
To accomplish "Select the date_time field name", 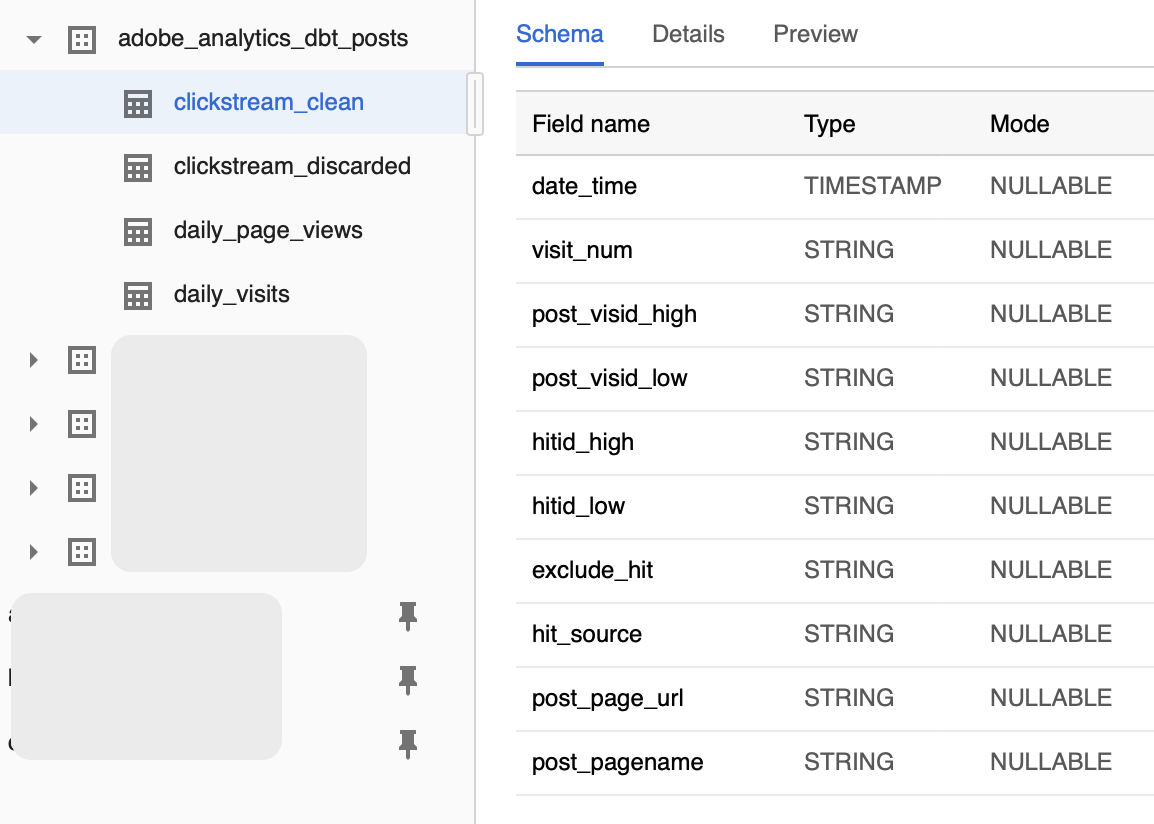I will (584, 186).
